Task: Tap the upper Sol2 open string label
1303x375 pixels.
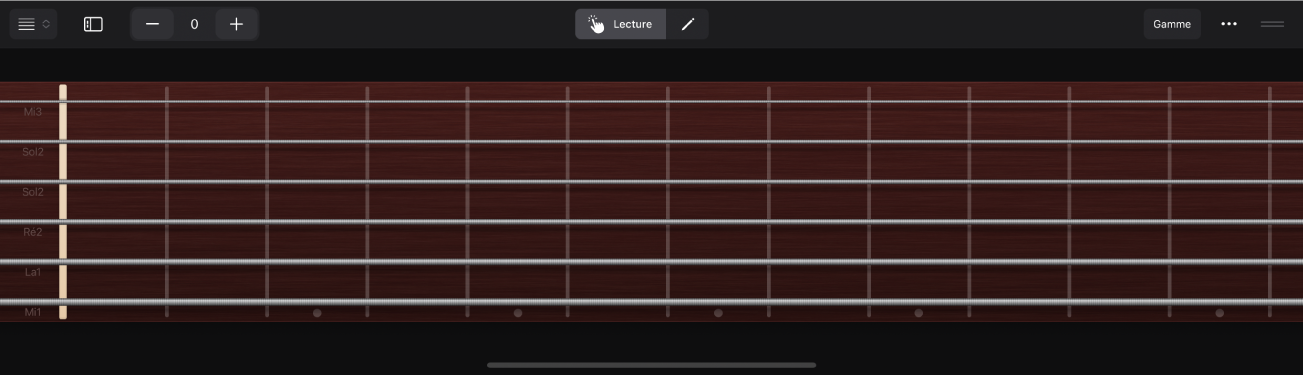Action: pos(33,152)
